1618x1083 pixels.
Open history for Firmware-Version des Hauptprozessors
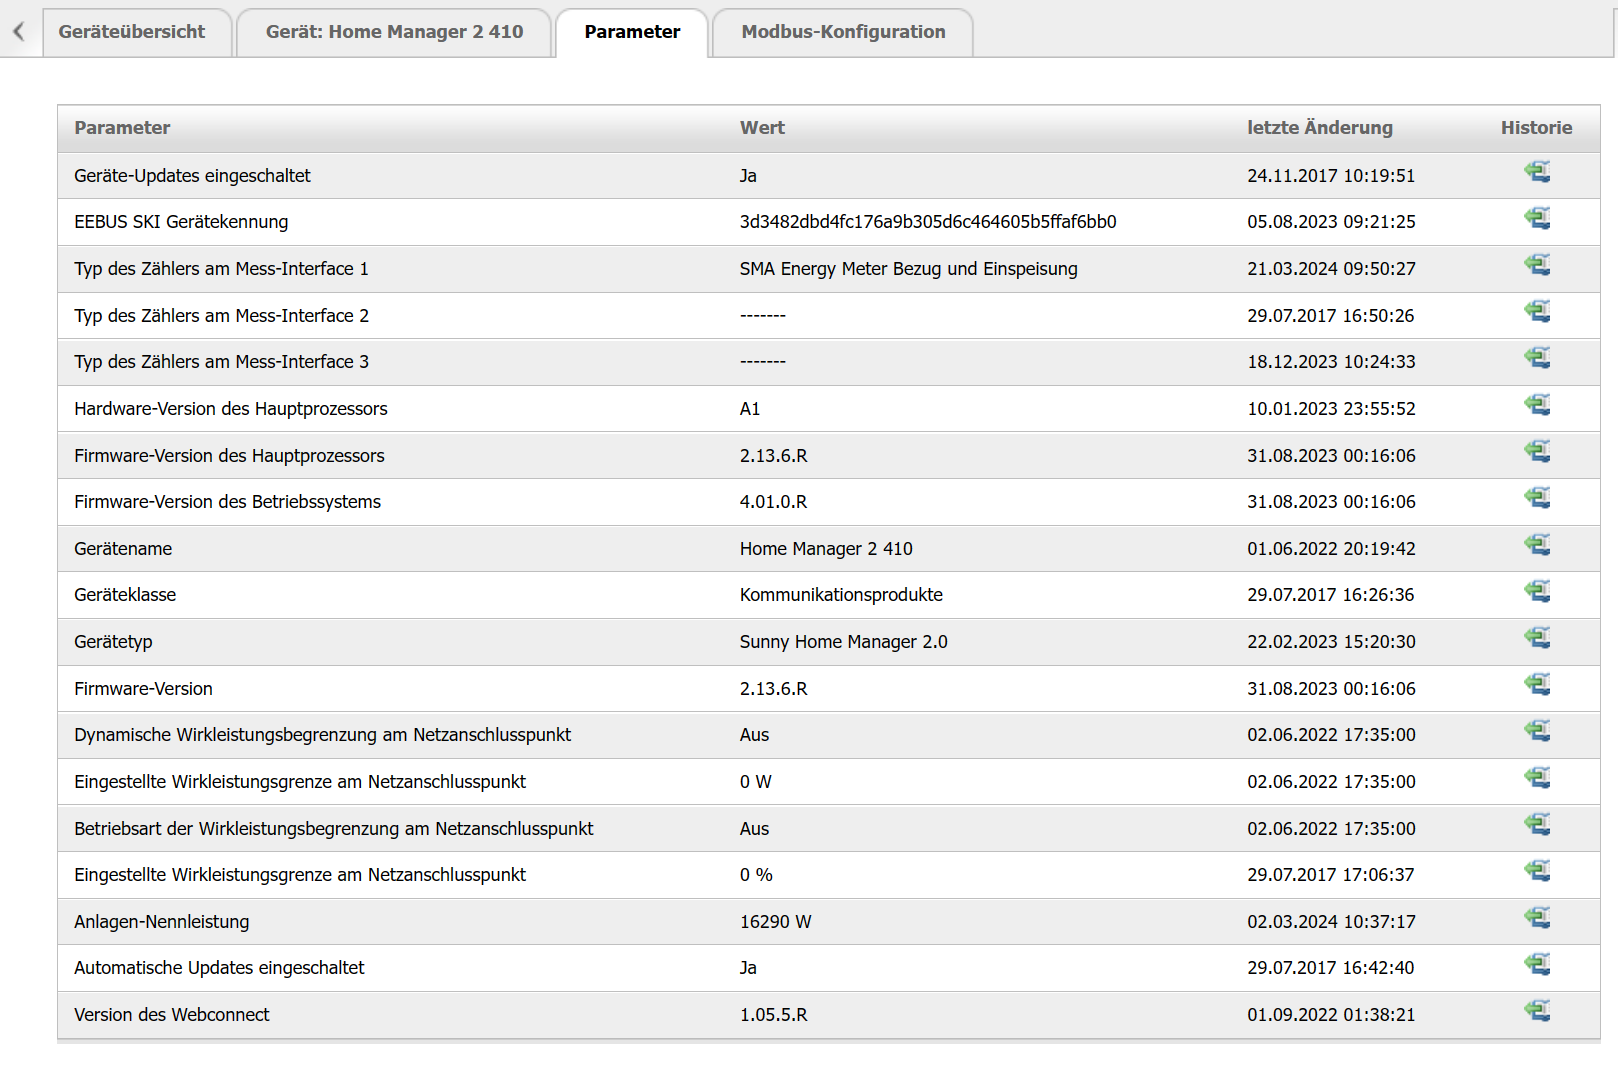(1537, 451)
